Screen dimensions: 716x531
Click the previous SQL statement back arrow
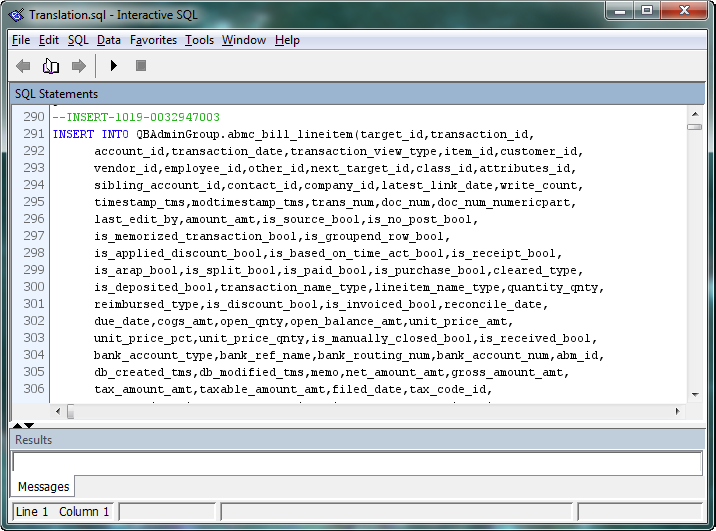point(23,66)
